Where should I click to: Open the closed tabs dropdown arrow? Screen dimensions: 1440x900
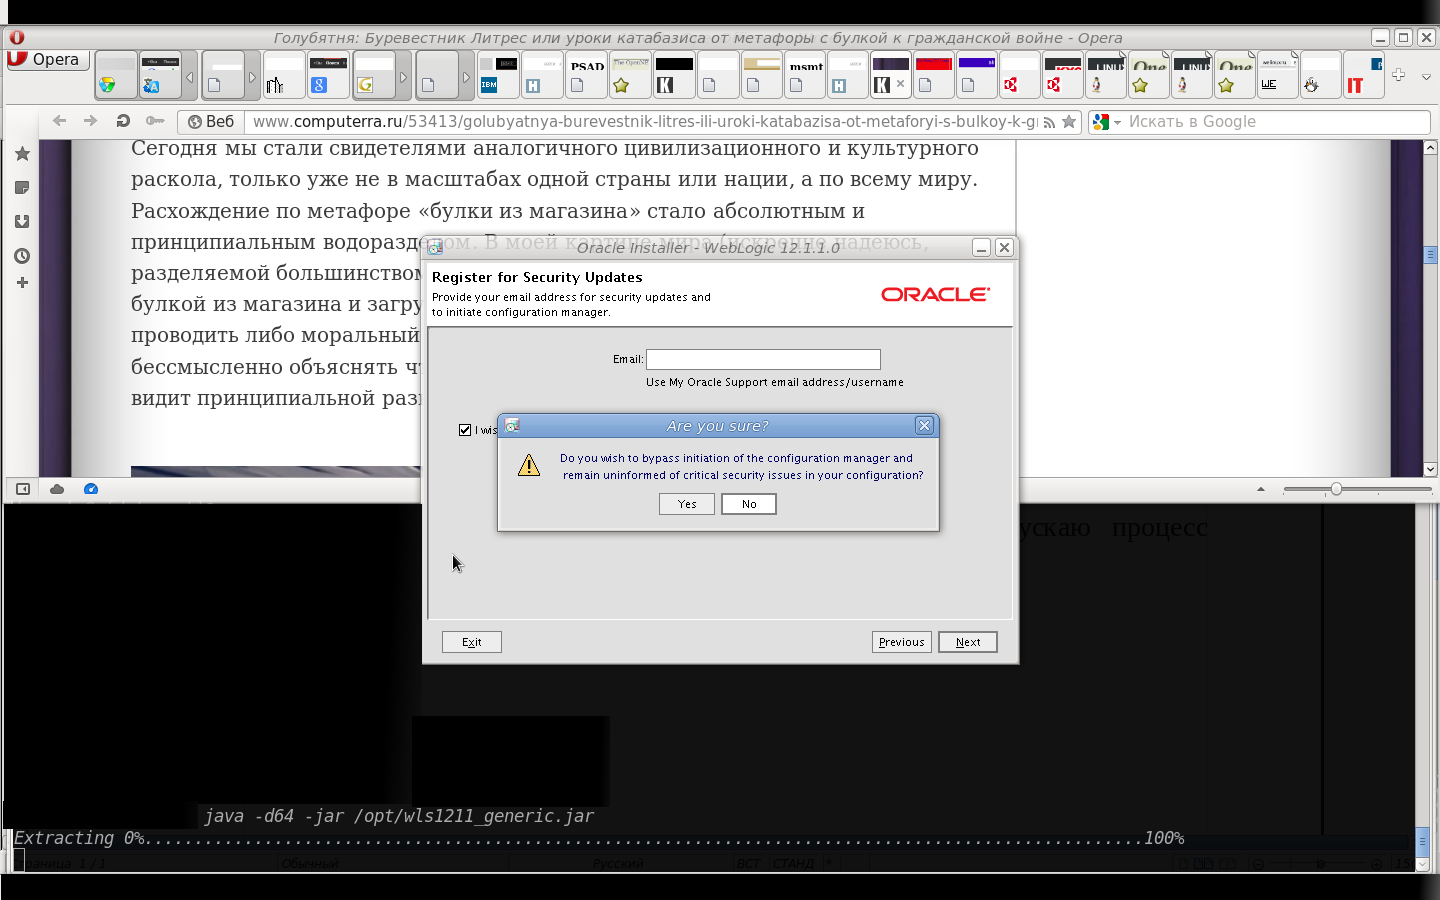click(1426, 76)
